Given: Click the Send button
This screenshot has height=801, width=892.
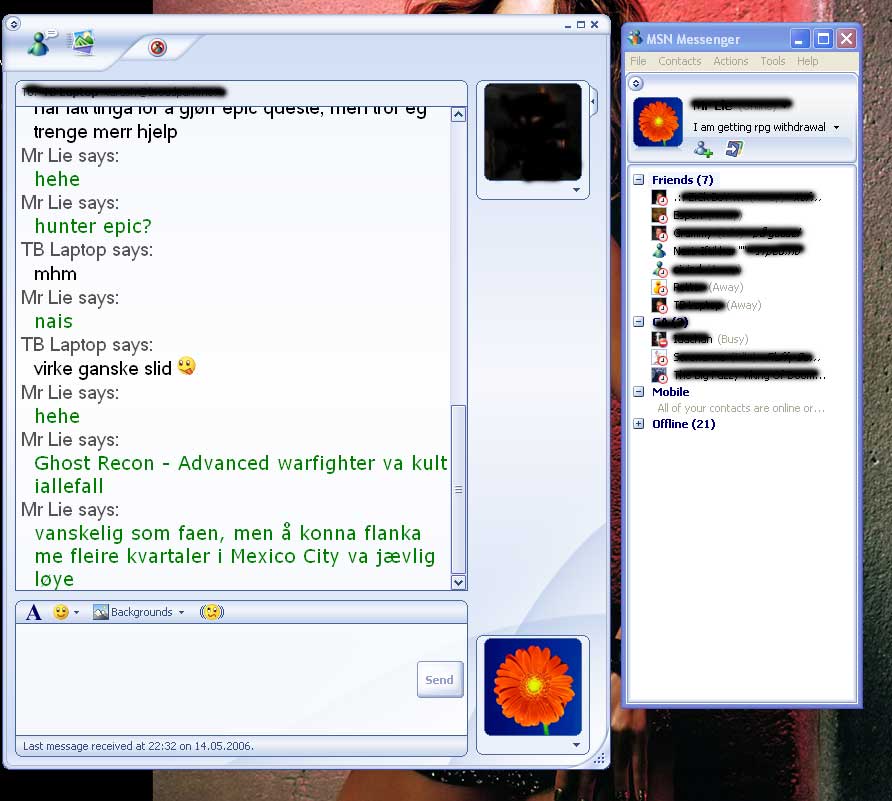Looking at the screenshot, I should 440,679.
